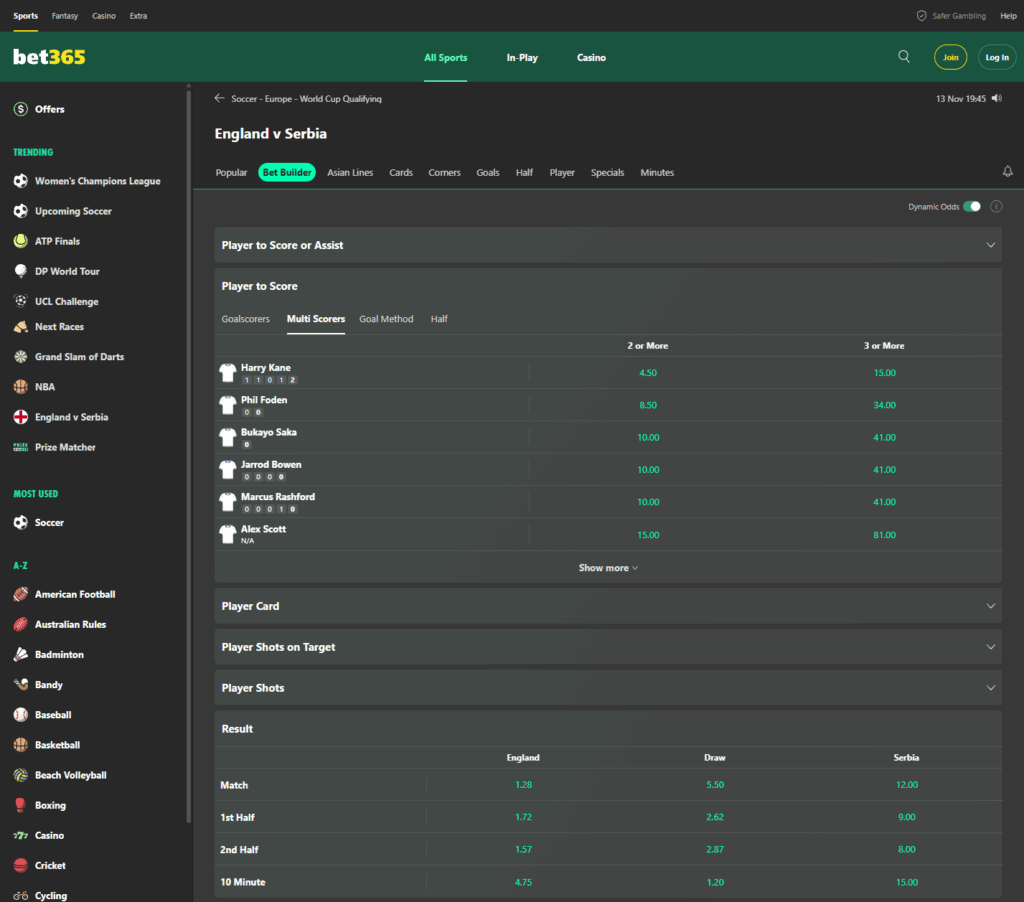Click the Join button
This screenshot has height=902, width=1024.
pos(950,57)
